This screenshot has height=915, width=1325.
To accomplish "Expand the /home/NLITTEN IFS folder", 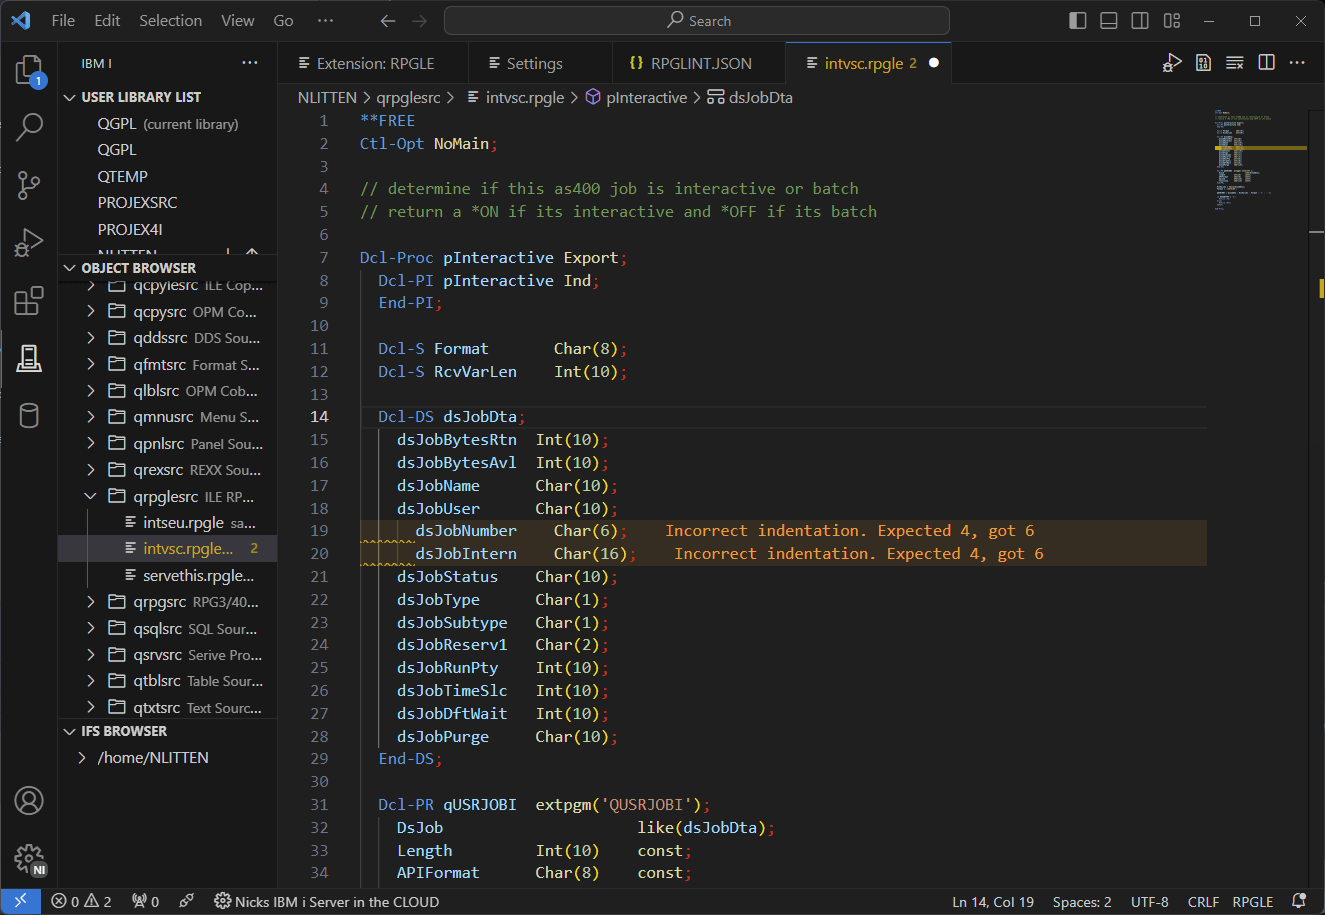I will click(82, 758).
